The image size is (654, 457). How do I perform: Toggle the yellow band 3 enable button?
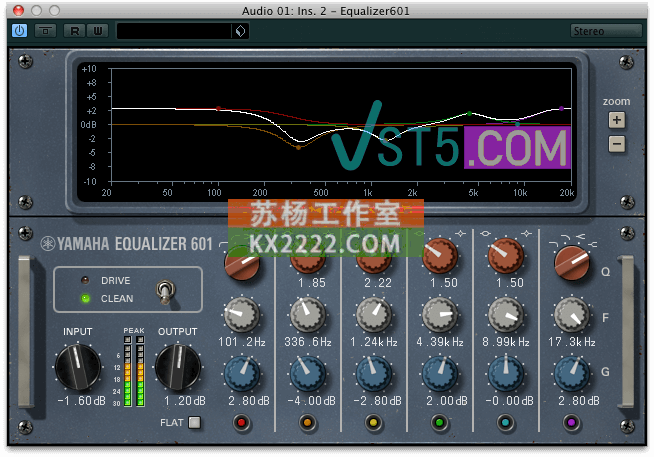click(x=373, y=422)
